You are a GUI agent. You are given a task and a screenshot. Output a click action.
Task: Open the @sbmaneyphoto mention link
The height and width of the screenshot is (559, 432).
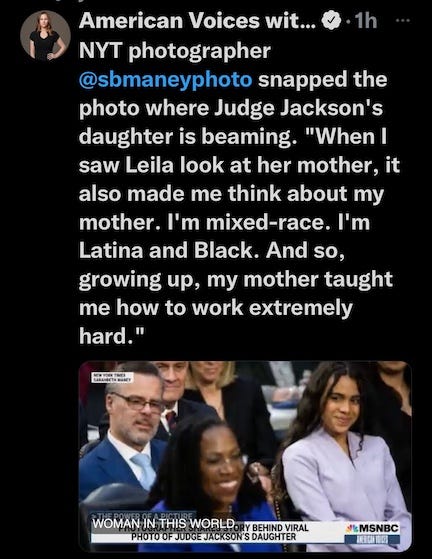pos(166,79)
